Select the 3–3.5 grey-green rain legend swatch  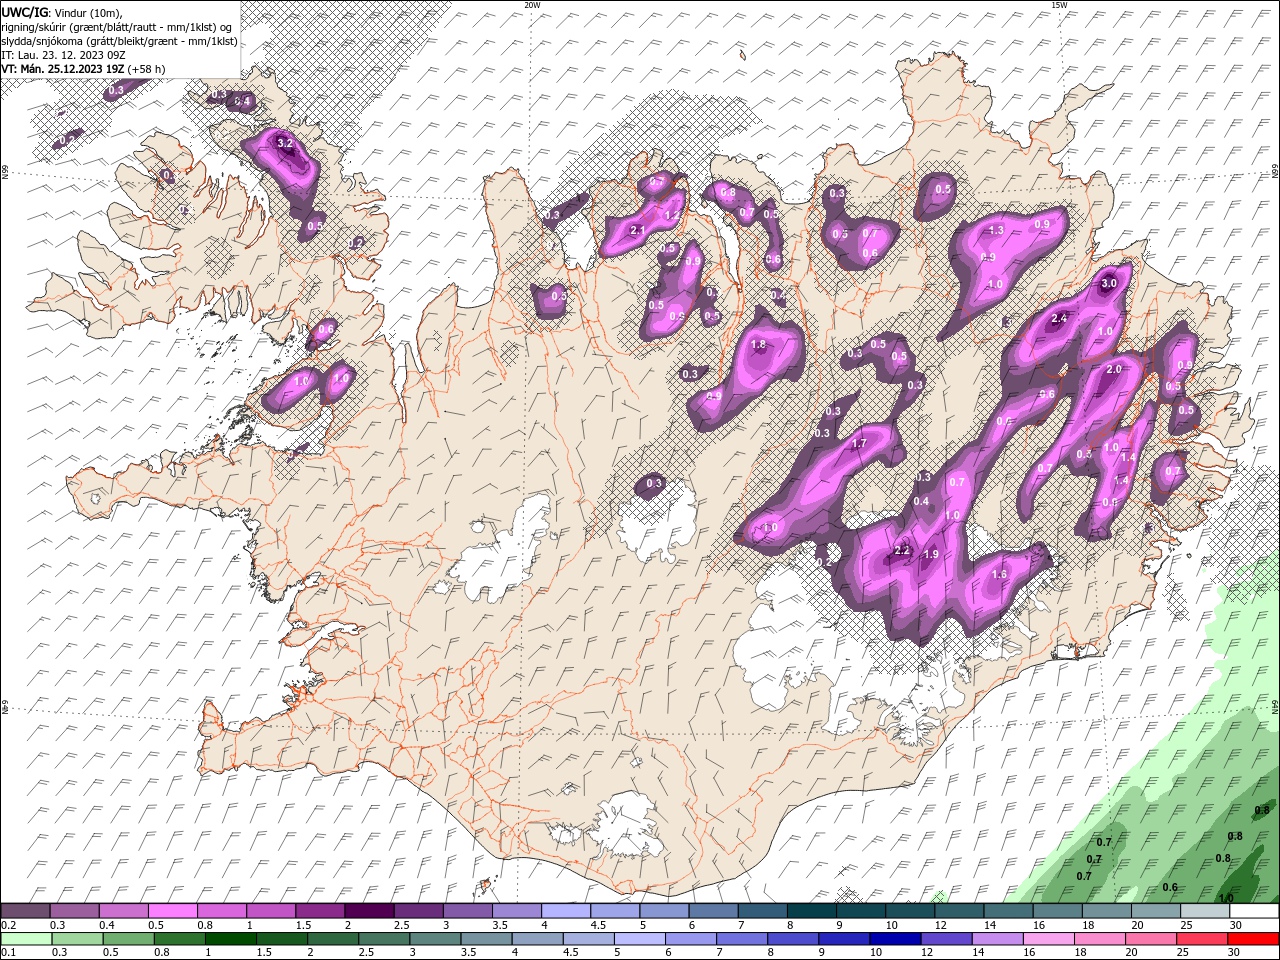coord(435,939)
